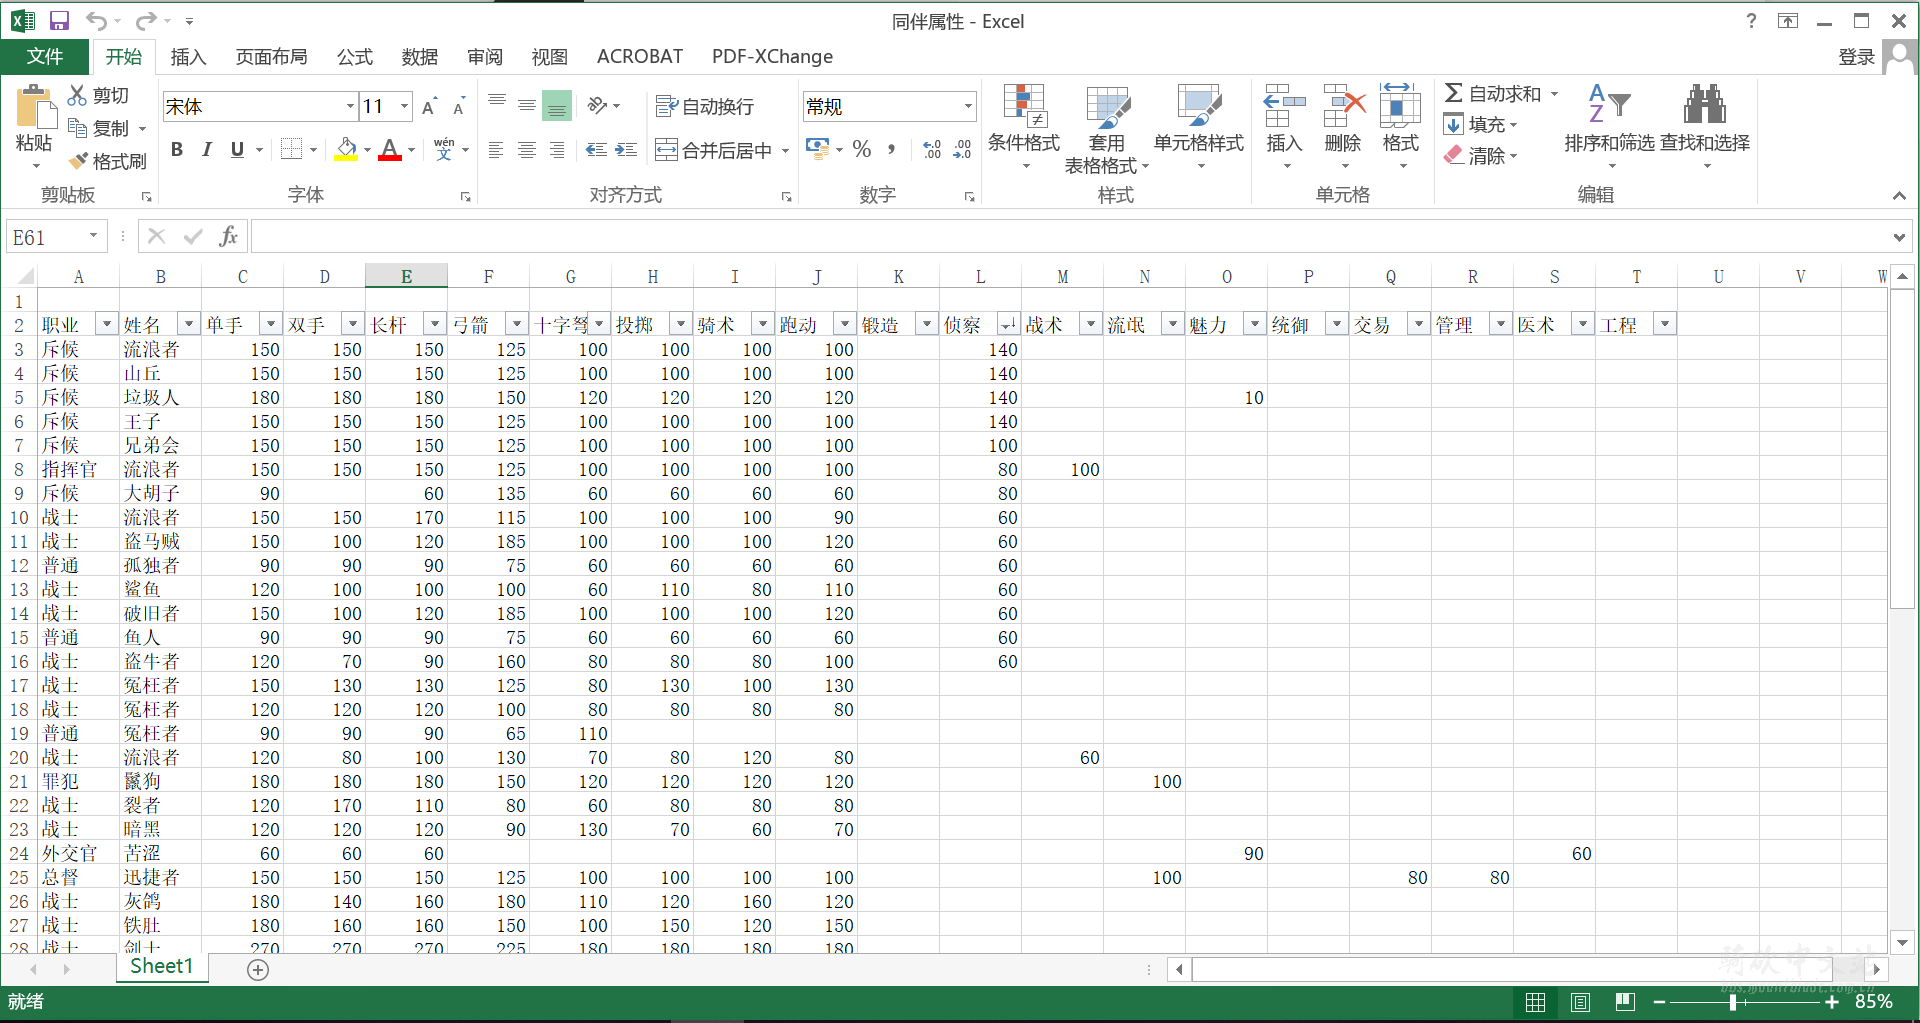Image resolution: width=1920 pixels, height=1023 pixels.
Task: Click 合并后居中 merge and center
Action: click(x=714, y=150)
